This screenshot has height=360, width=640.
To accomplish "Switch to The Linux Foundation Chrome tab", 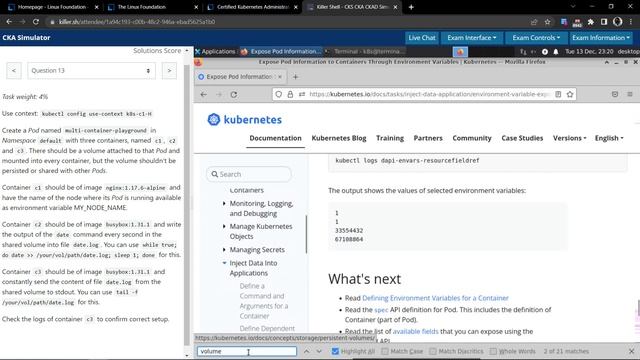I will pos(152,7).
